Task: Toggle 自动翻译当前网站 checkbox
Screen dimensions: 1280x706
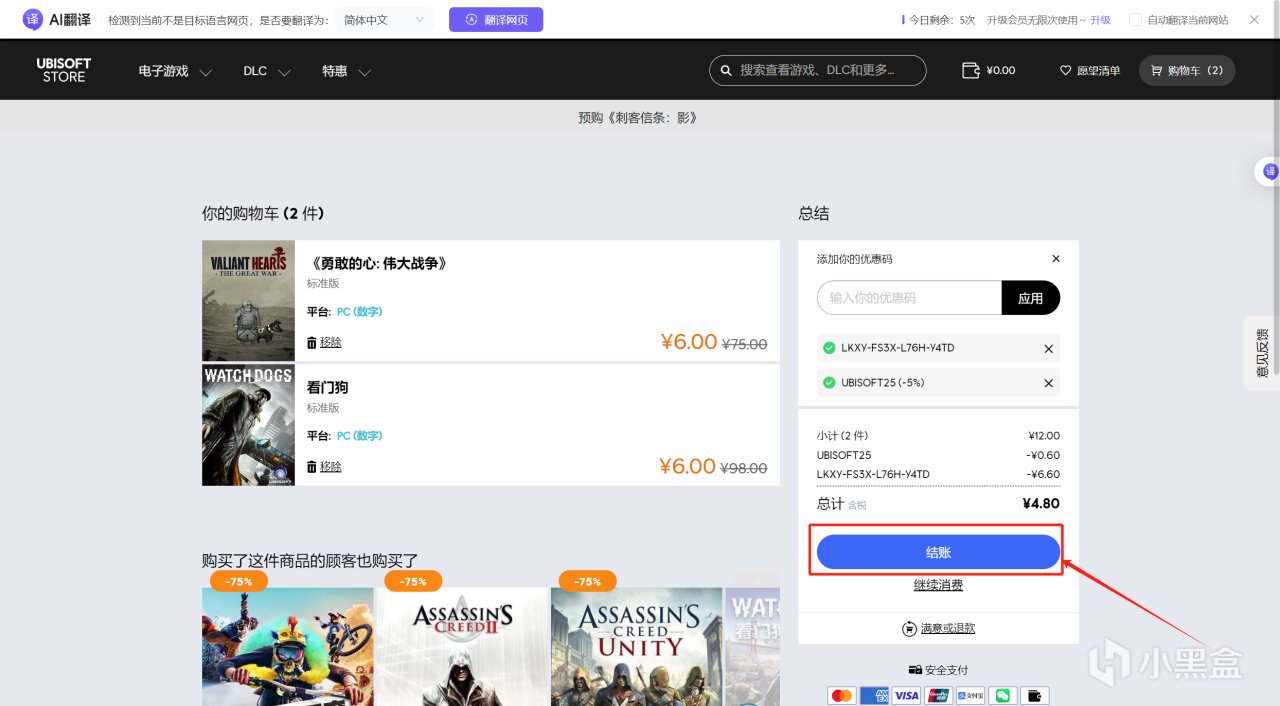Action: pos(1135,20)
